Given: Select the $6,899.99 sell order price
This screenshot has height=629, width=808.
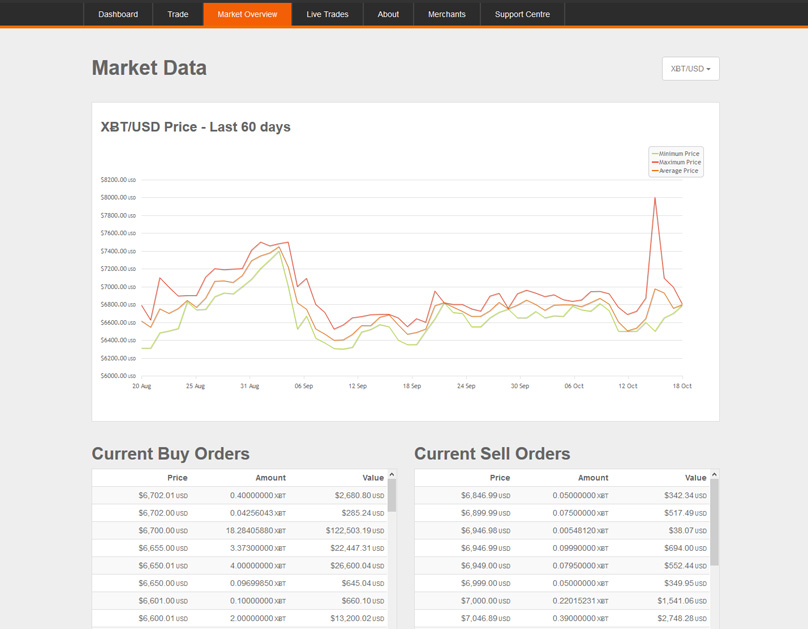Looking at the screenshot, I should (485, 513).
